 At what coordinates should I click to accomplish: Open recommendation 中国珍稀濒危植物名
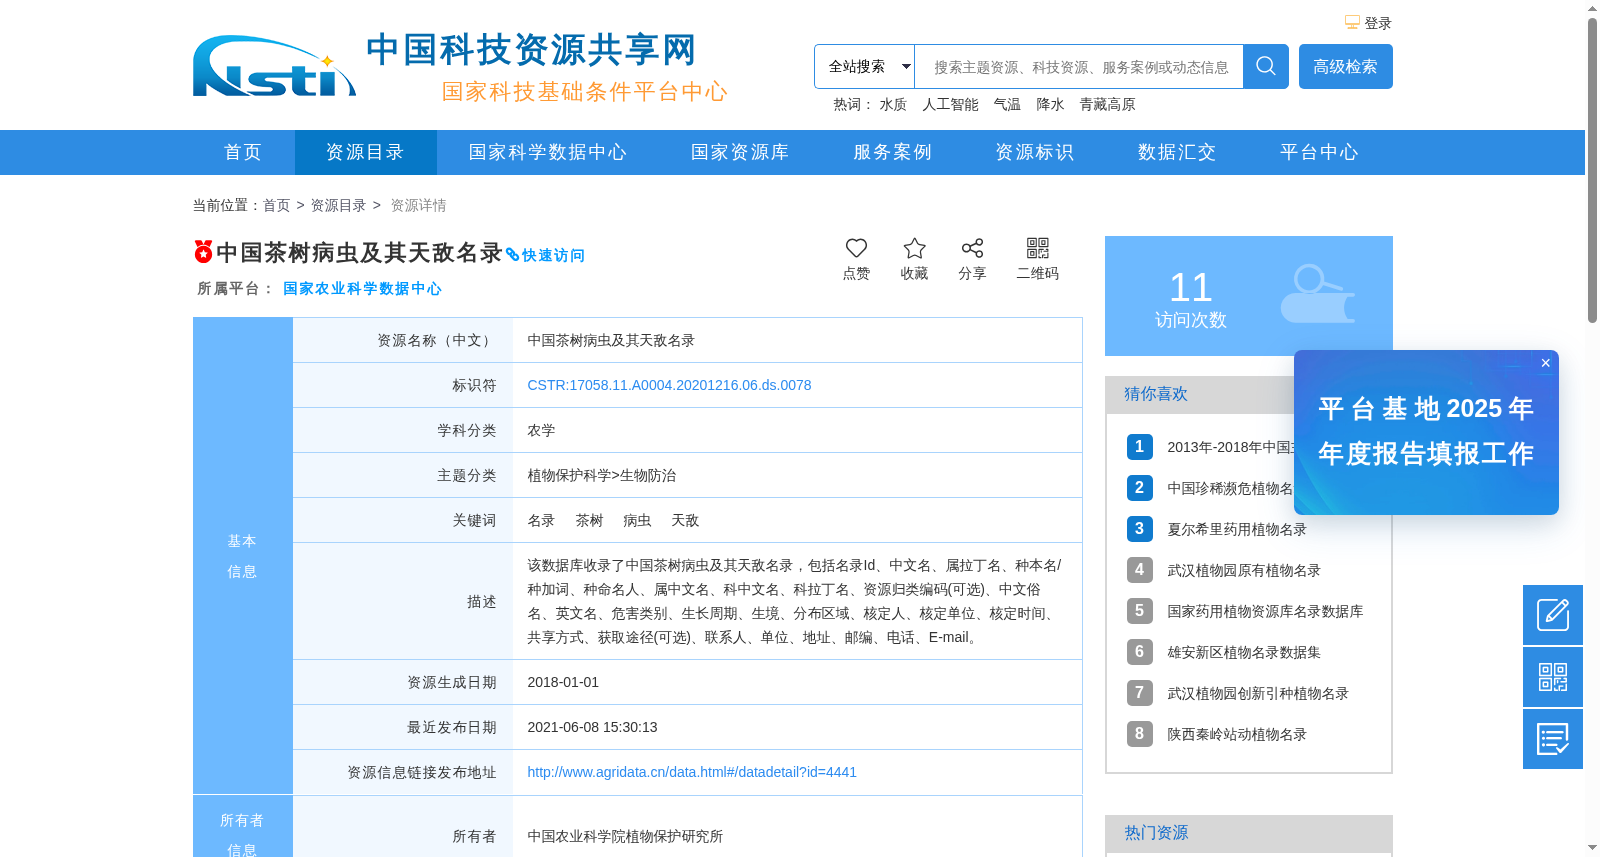pyautogui.click(x=1230, y=488)
